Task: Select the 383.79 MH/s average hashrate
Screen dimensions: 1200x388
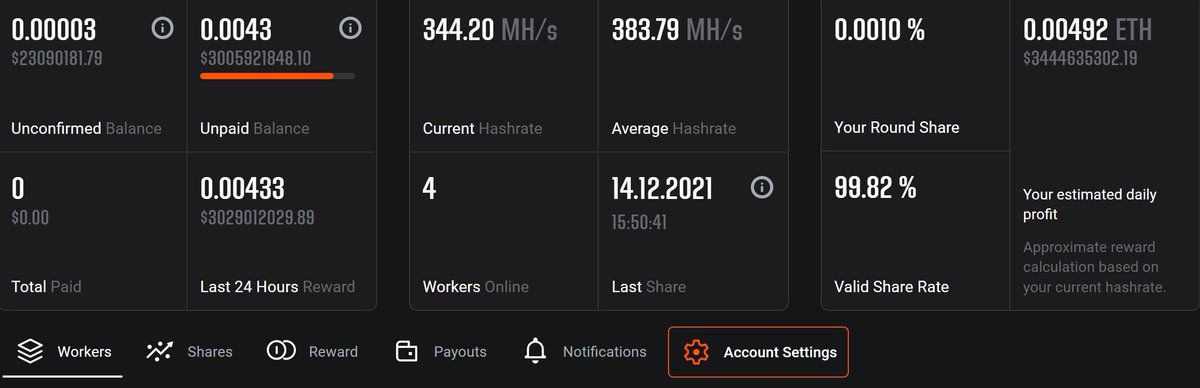Action: [677, 30]
